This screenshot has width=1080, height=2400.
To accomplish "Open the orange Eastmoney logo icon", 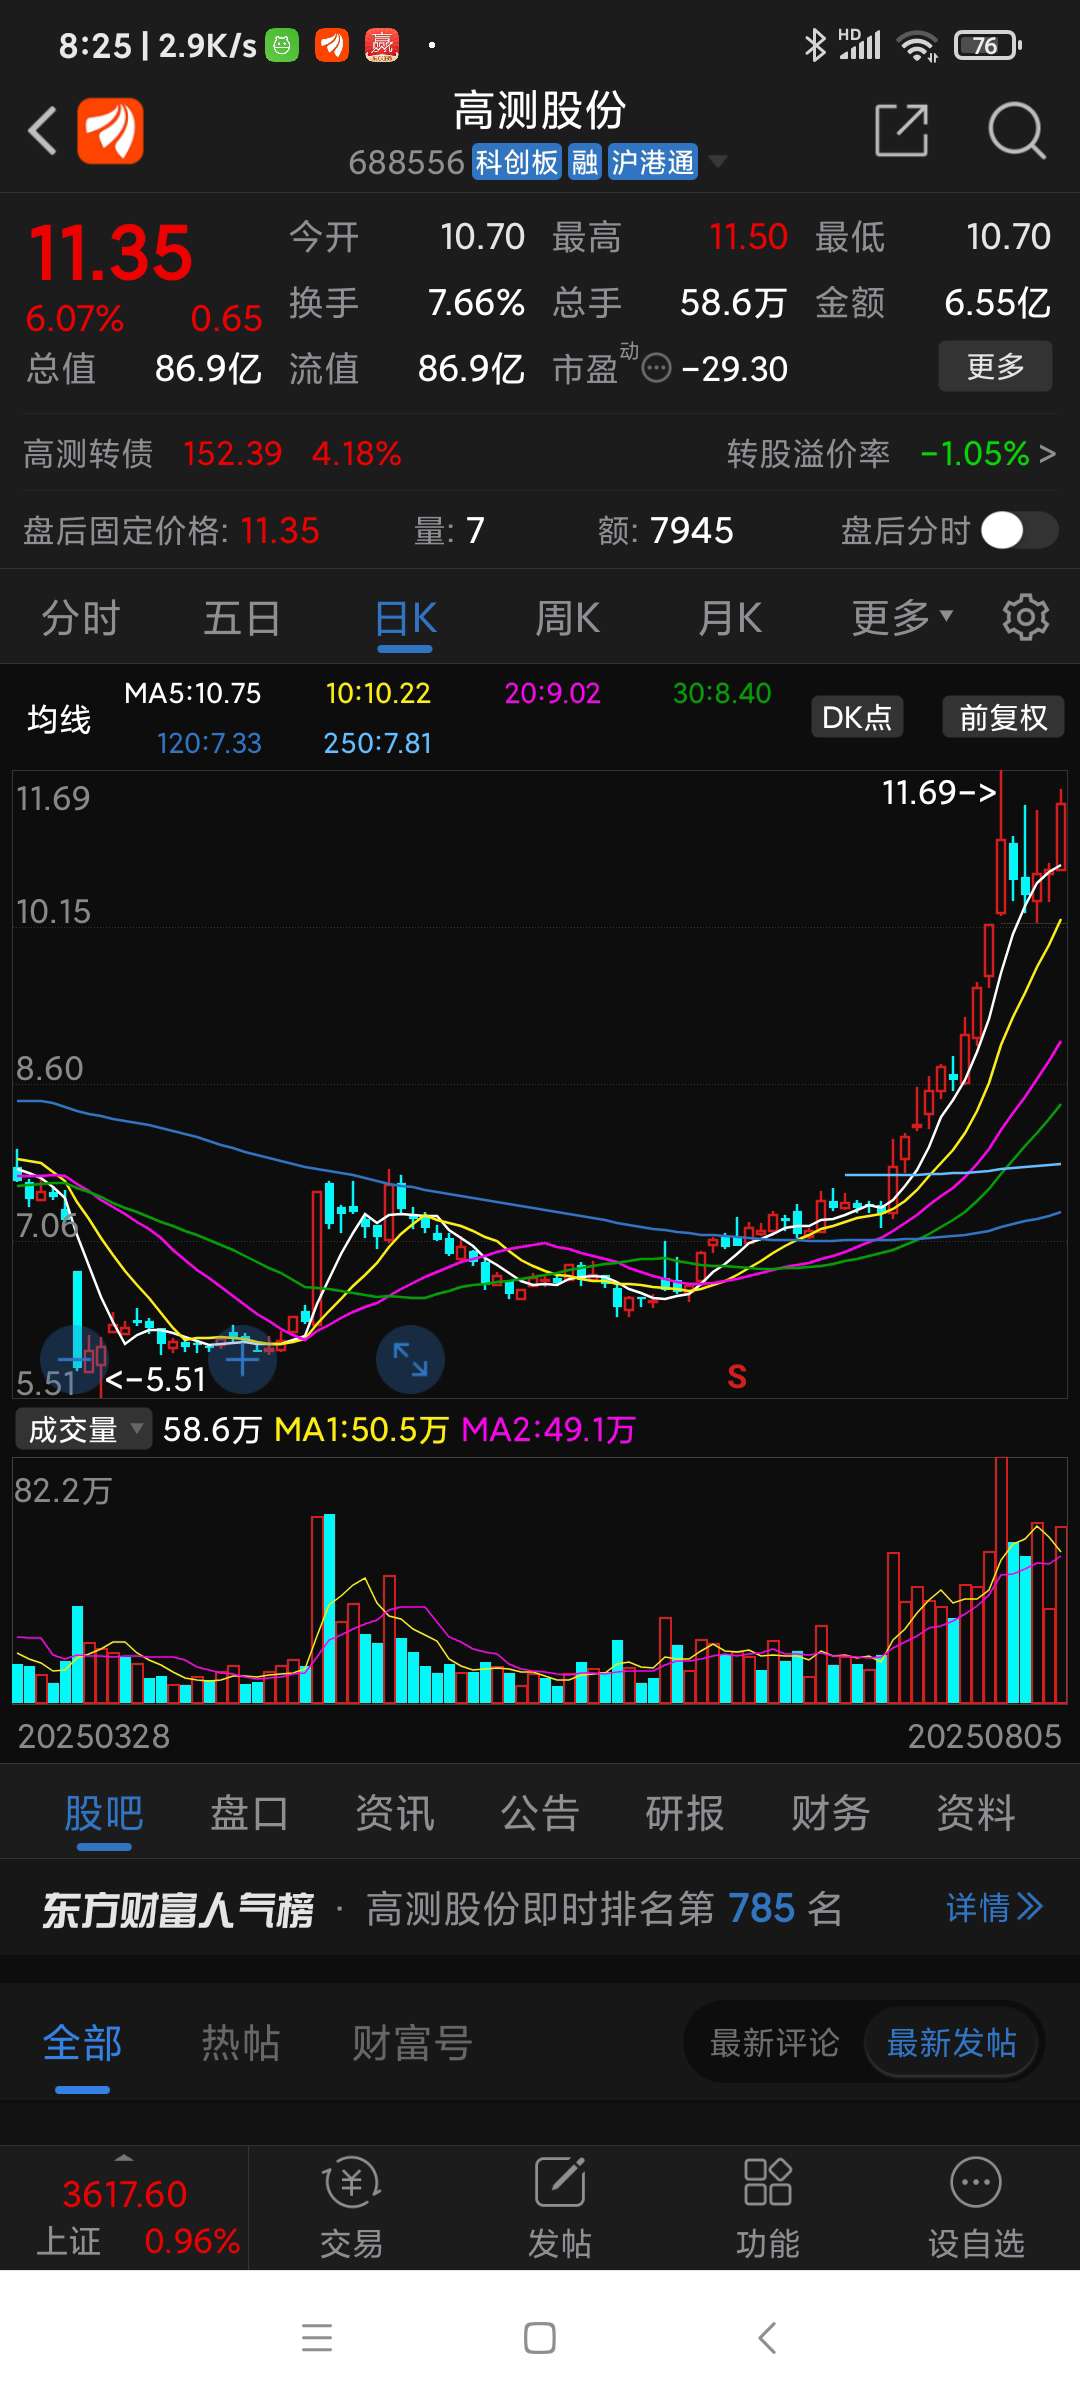I will coord(110,131).
